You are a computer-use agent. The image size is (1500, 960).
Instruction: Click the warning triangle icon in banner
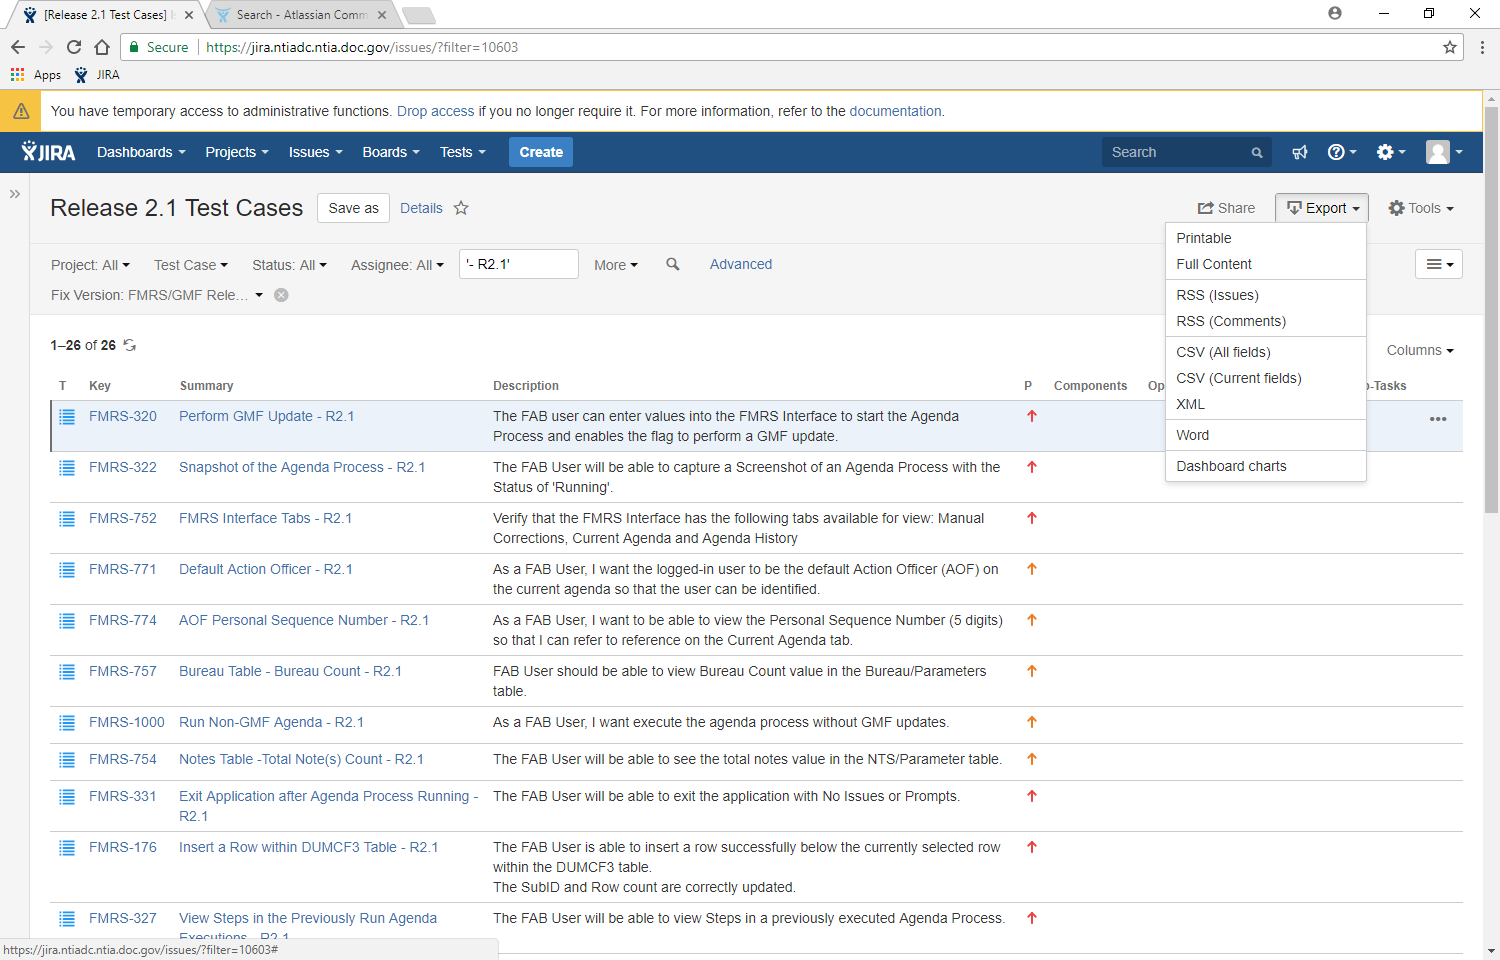pos(21,111)
